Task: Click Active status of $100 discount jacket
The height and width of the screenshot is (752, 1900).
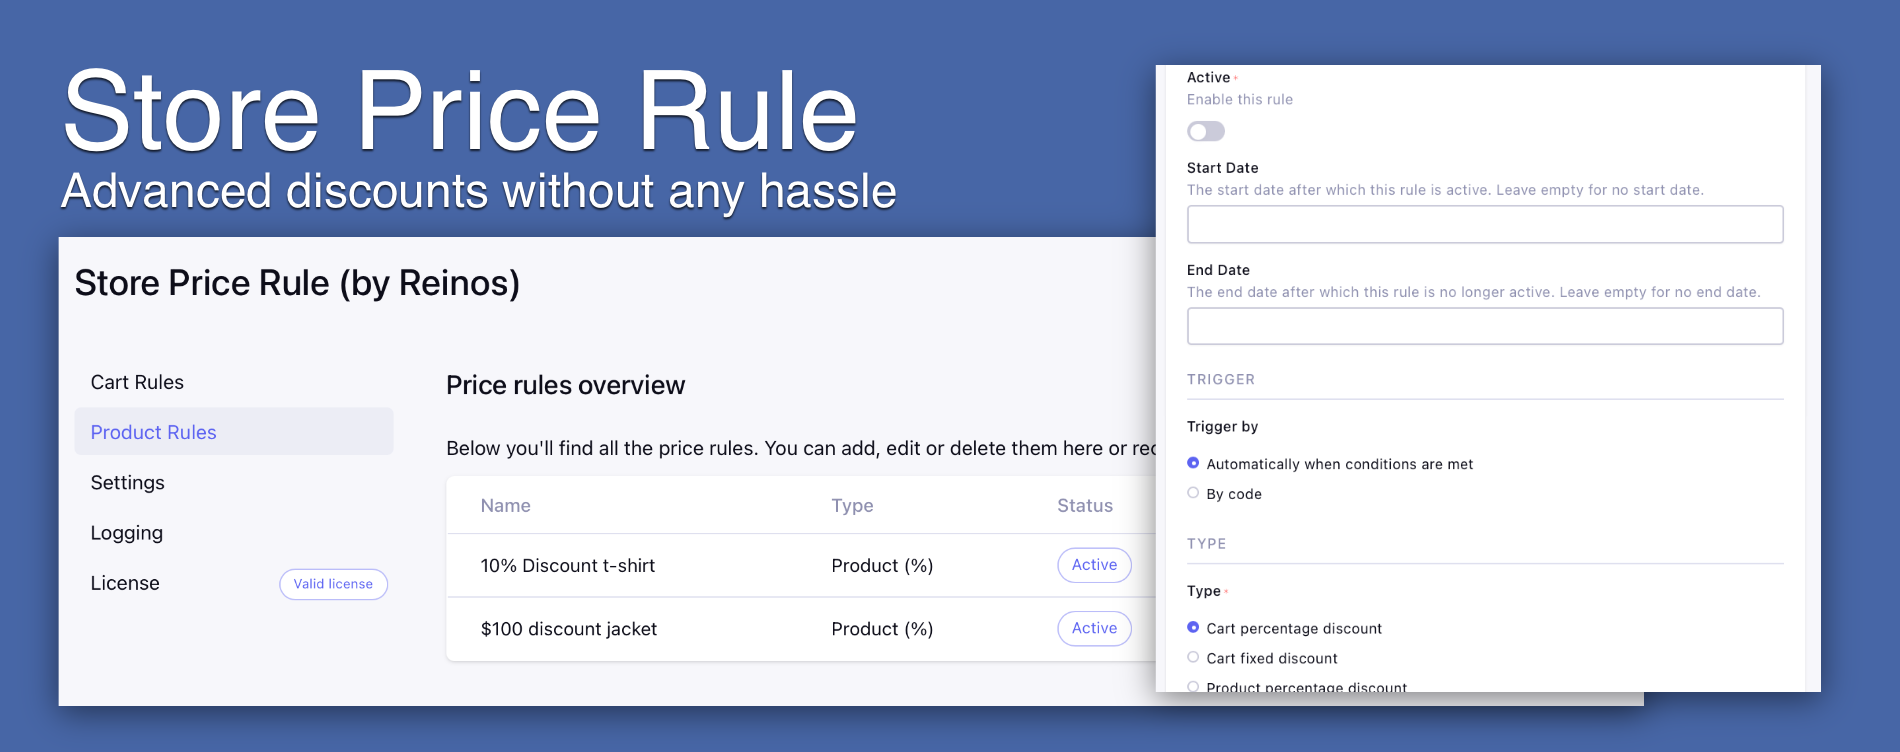Action: 1094,628
